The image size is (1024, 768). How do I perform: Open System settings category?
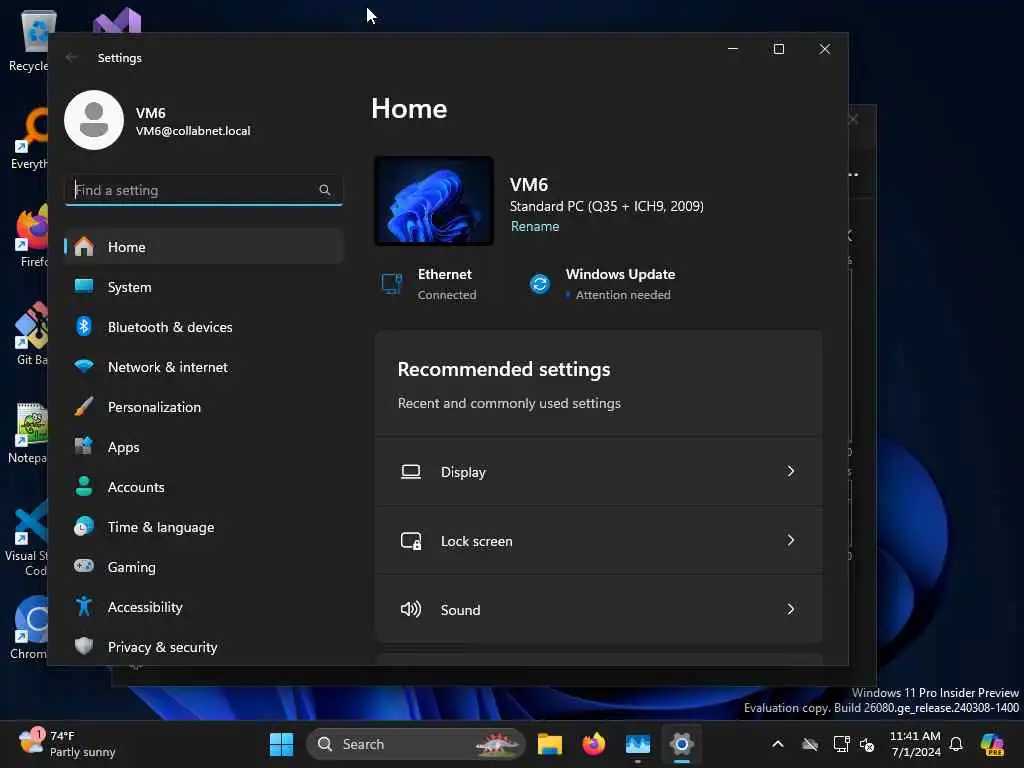point(204,287)
